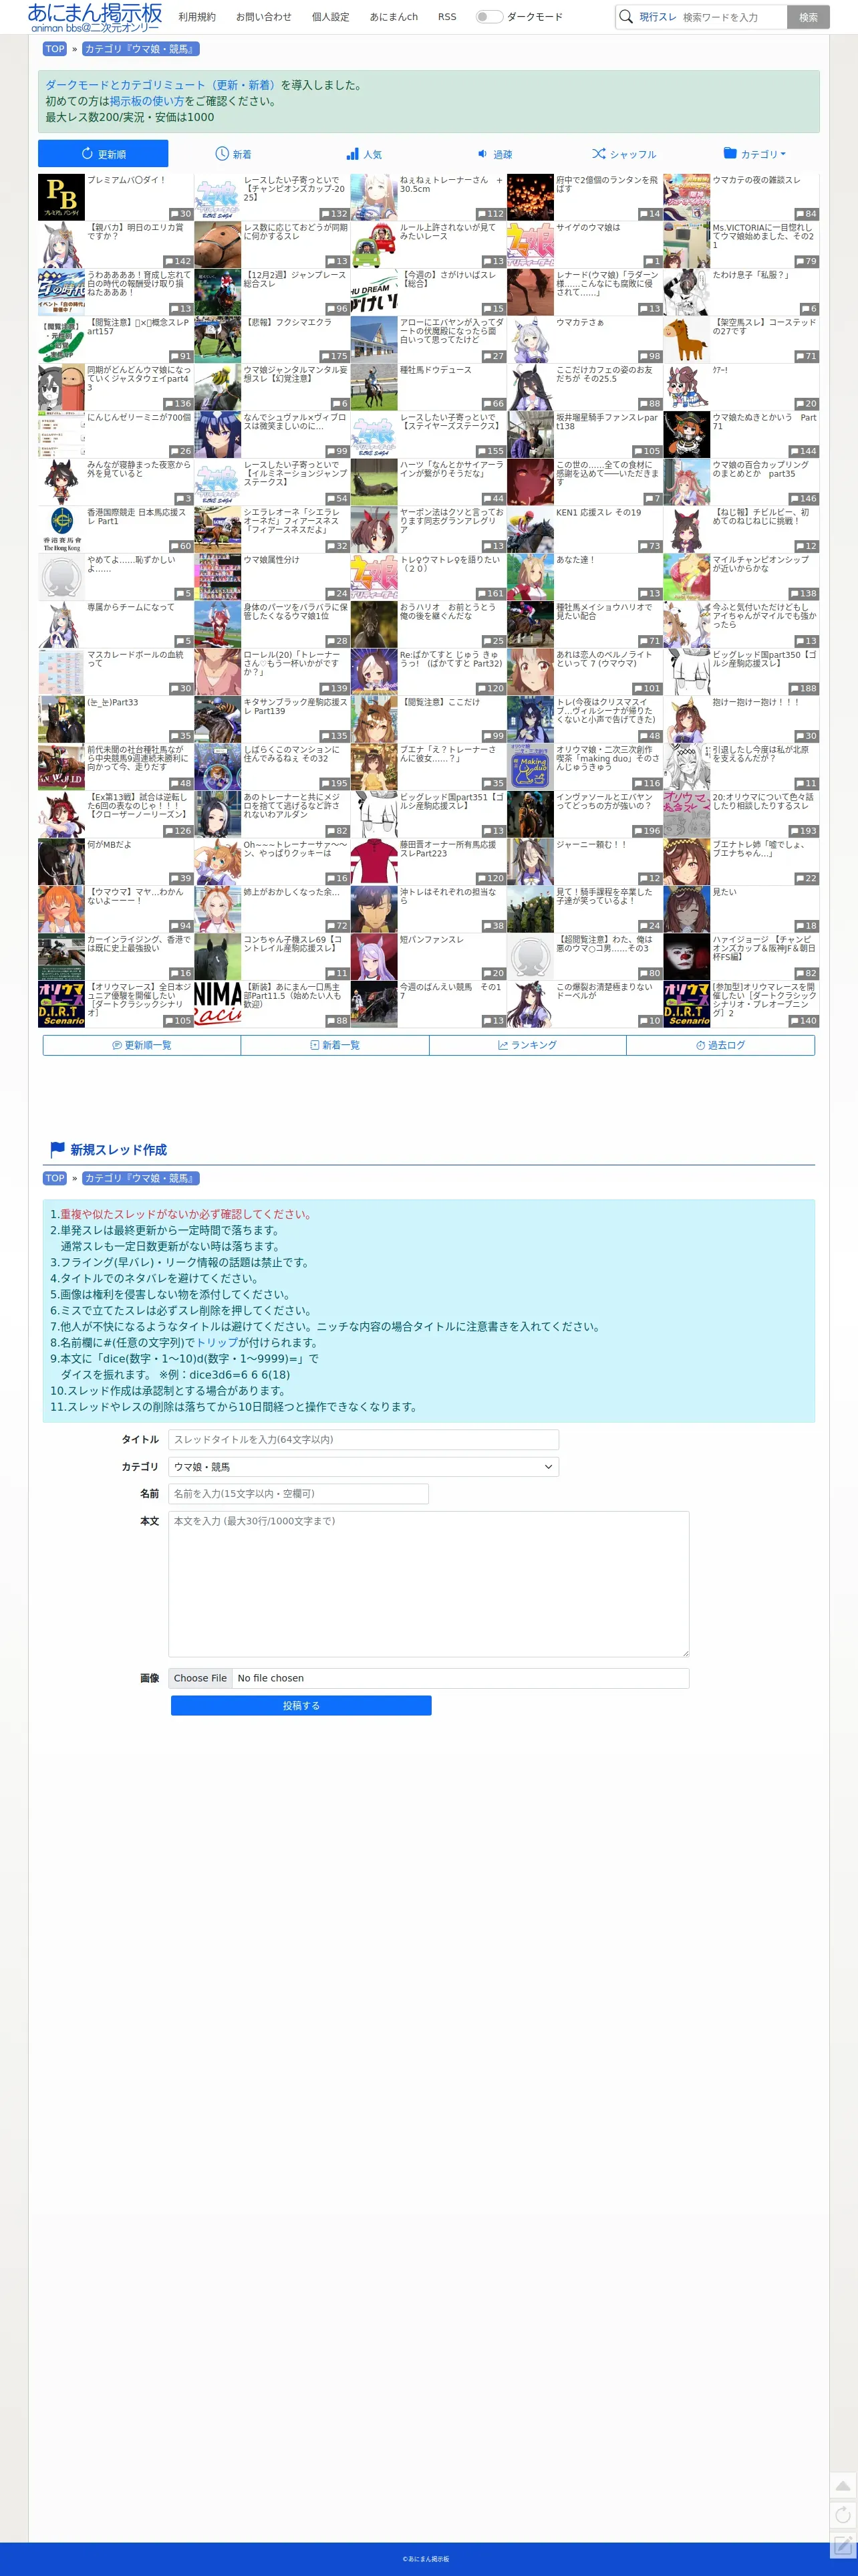Focus the 本文 text area

428,1584
